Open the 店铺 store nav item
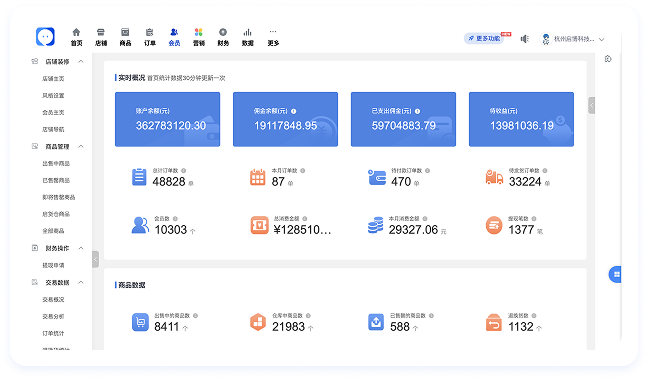This screenshot has height=380, width=648. pos(101,37)
